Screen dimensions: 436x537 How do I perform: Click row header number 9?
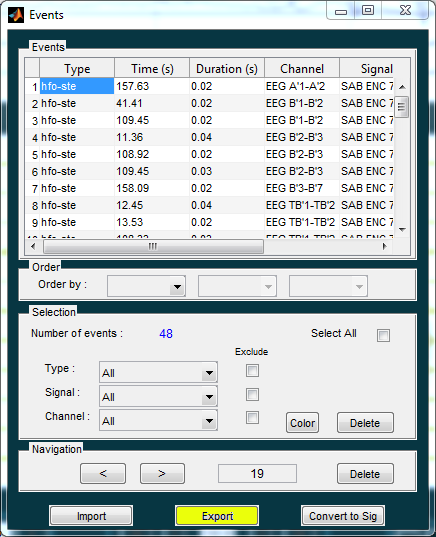tap(33, 222)
